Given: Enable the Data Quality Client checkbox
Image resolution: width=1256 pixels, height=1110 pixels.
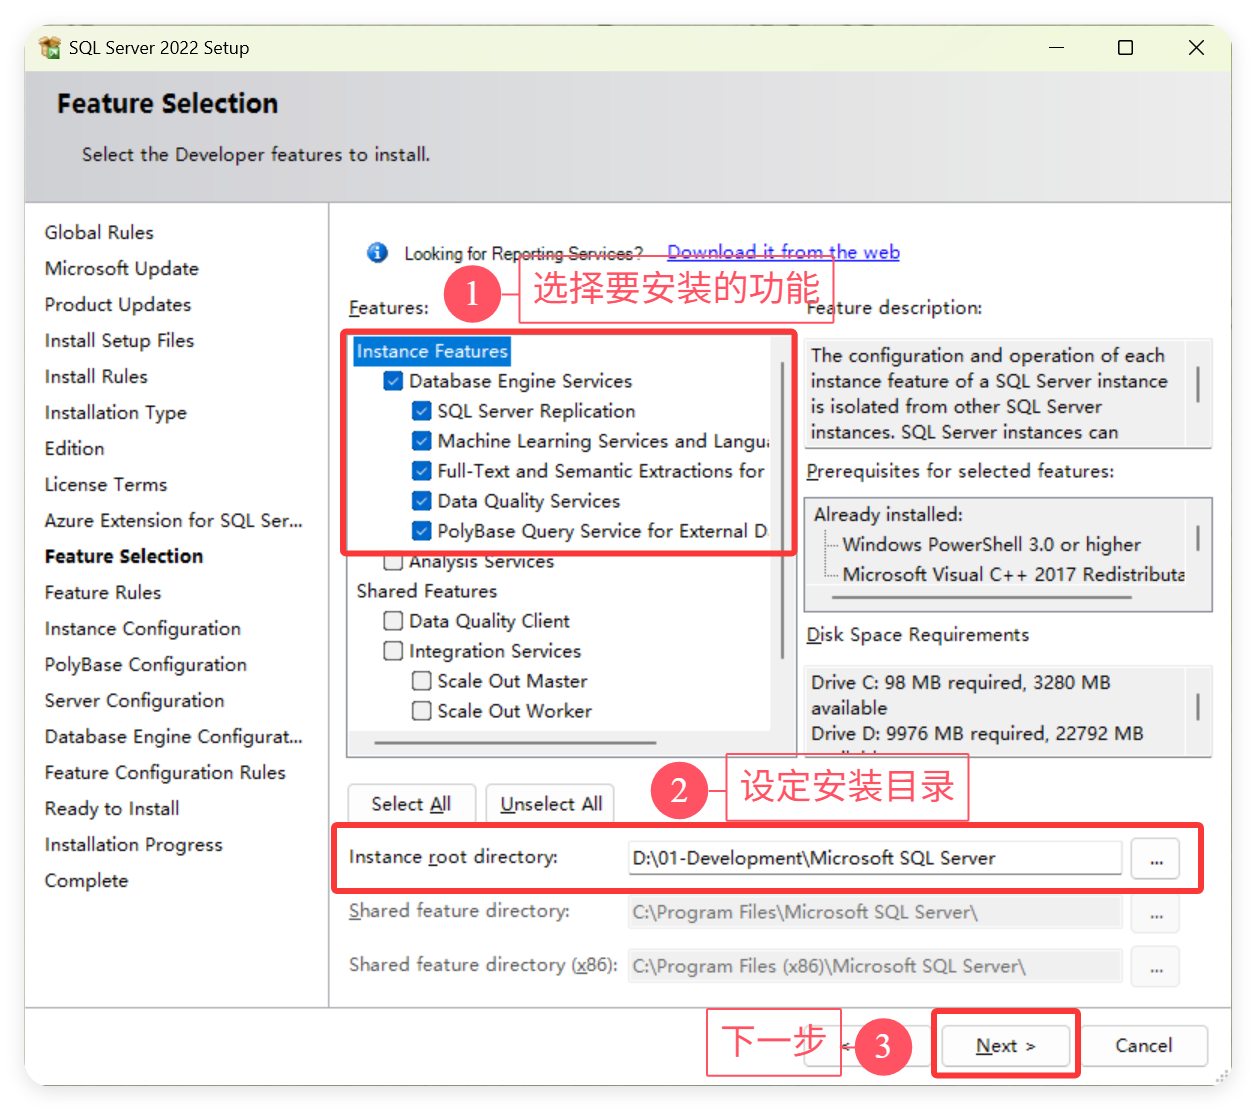Looking at the screenshot, I should [x=394, y=621].
